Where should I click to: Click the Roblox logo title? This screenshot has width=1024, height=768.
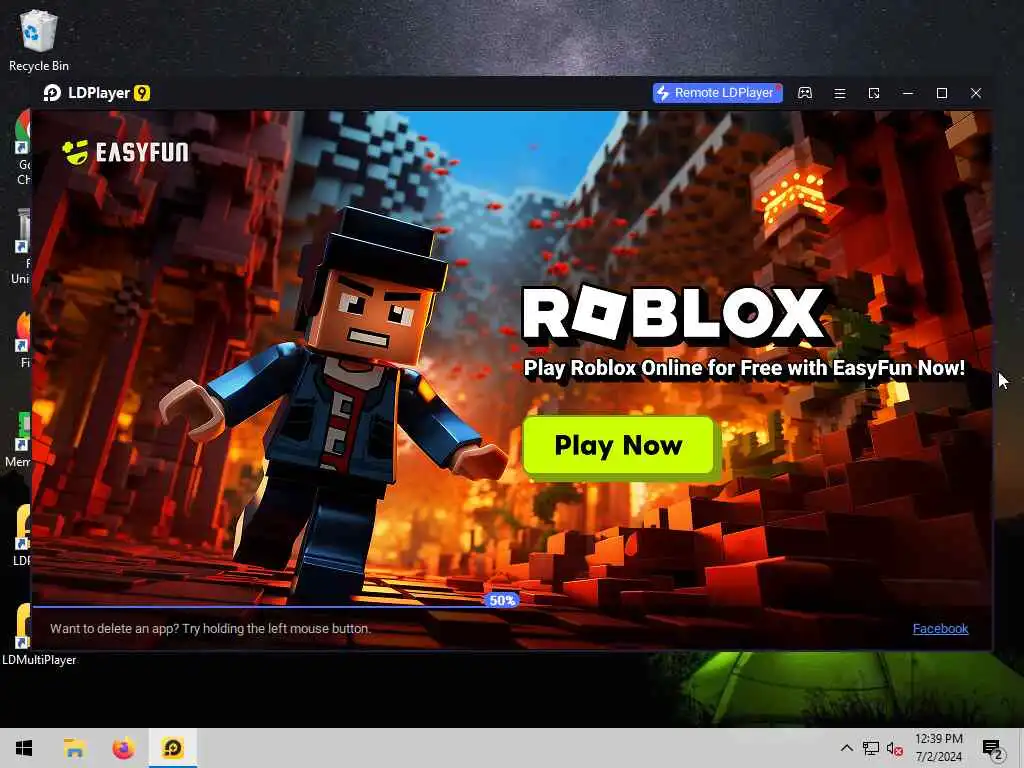pos(673,314)
